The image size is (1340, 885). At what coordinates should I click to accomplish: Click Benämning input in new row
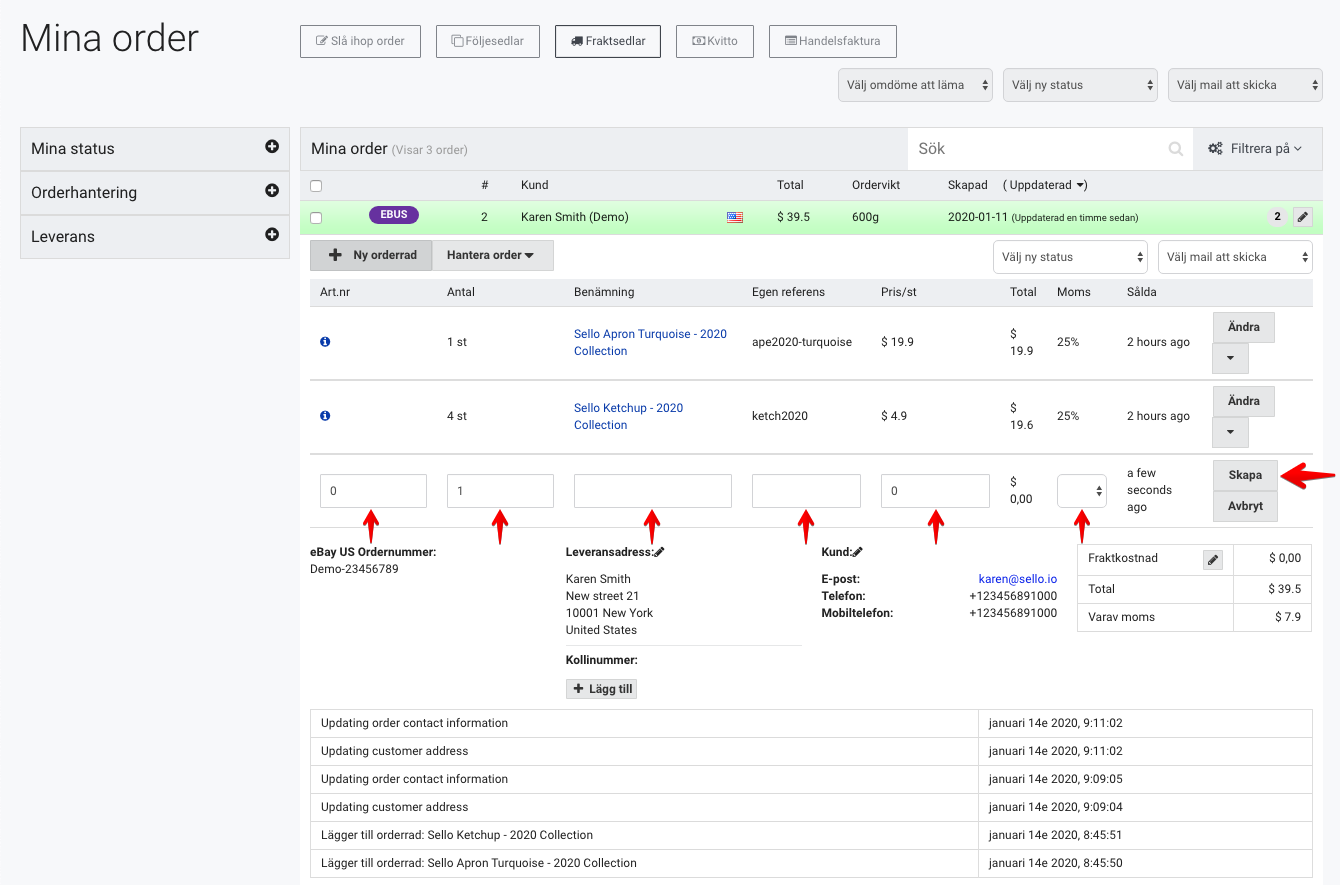[653, 491]
